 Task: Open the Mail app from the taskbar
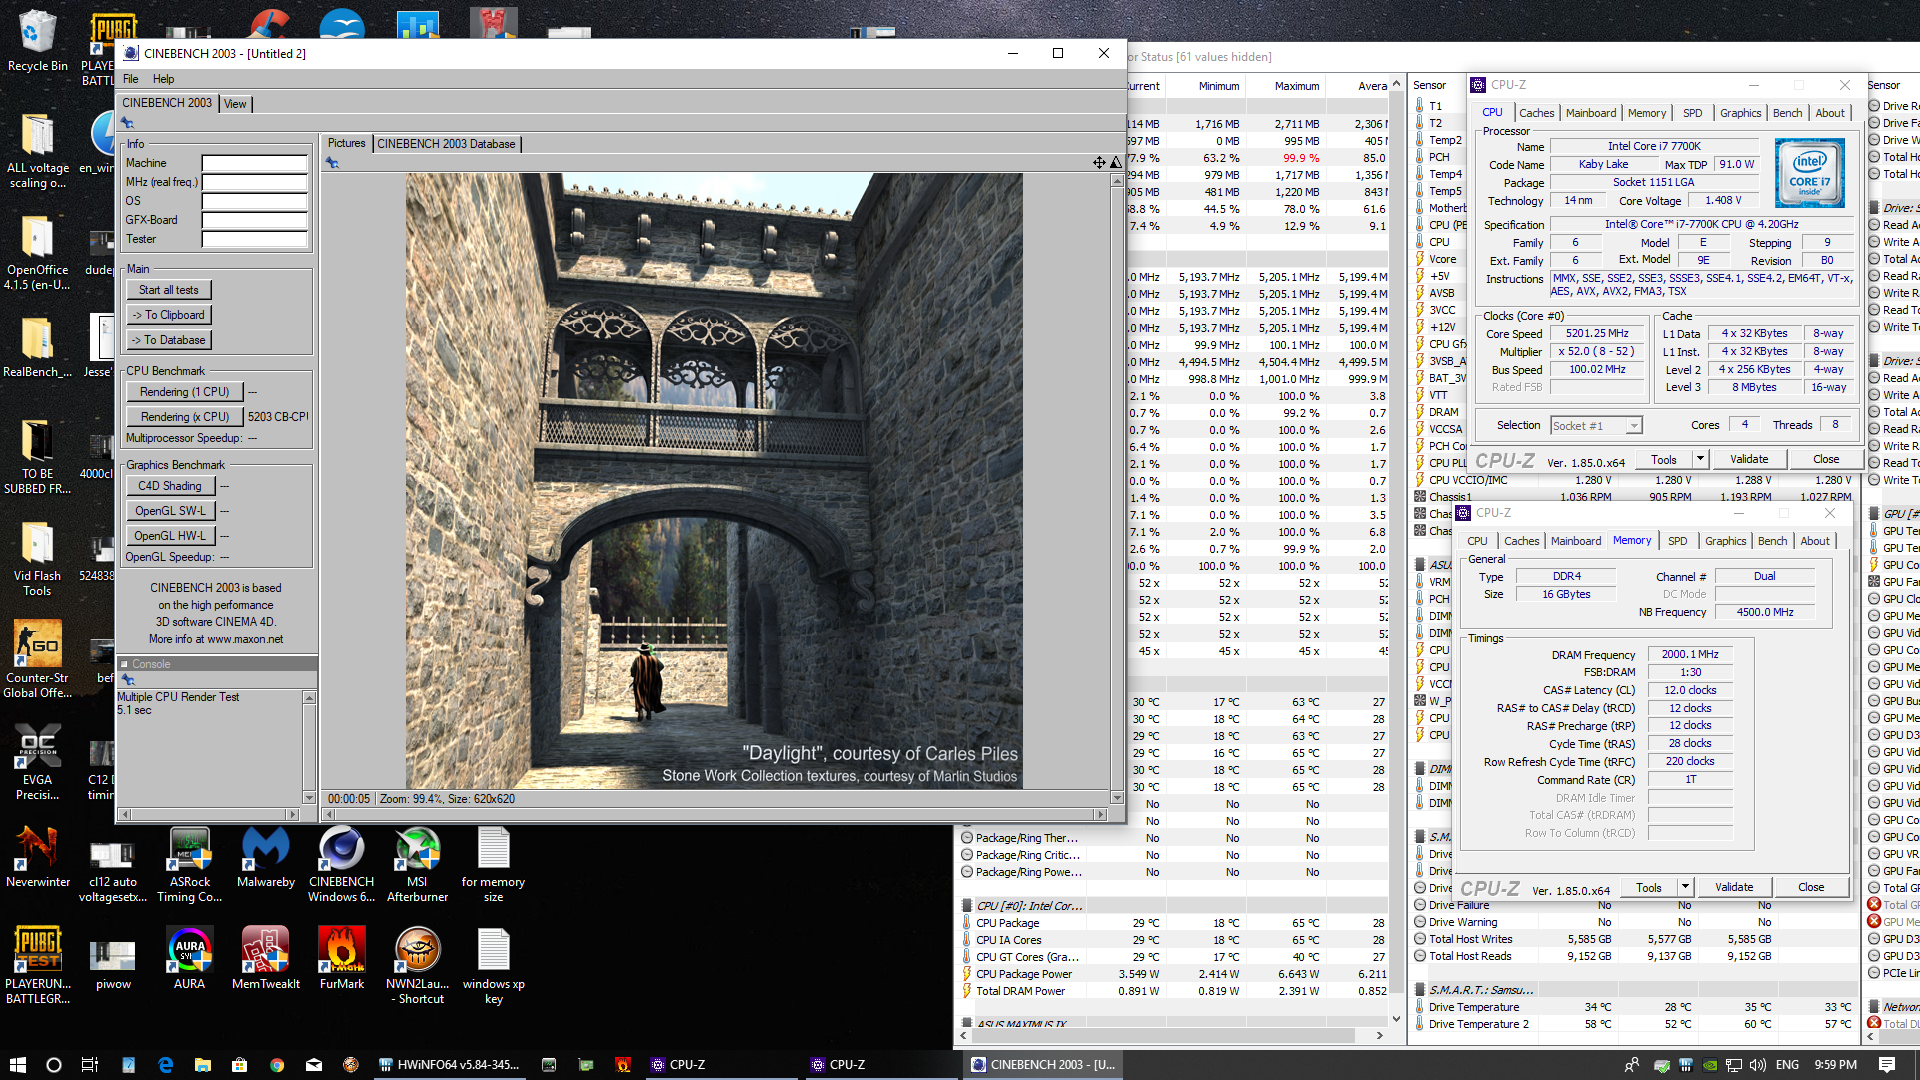tap(314, 1065)
